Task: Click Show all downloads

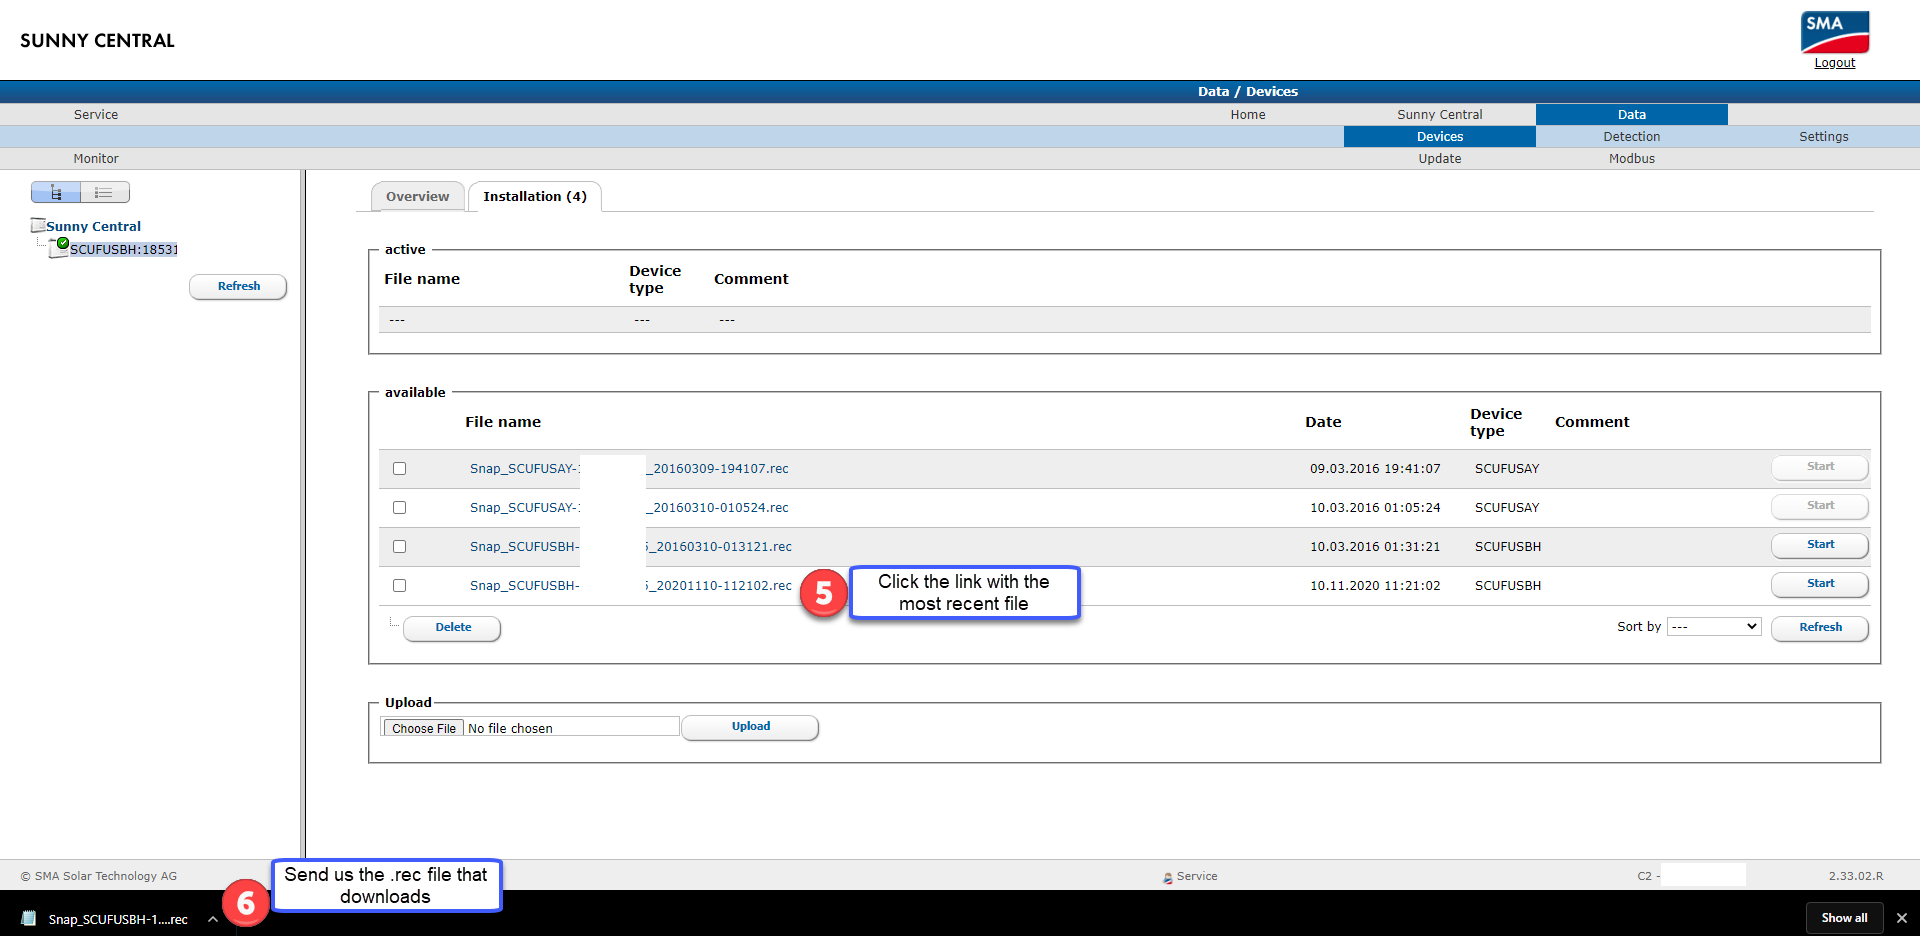Action: (1844, 918)
